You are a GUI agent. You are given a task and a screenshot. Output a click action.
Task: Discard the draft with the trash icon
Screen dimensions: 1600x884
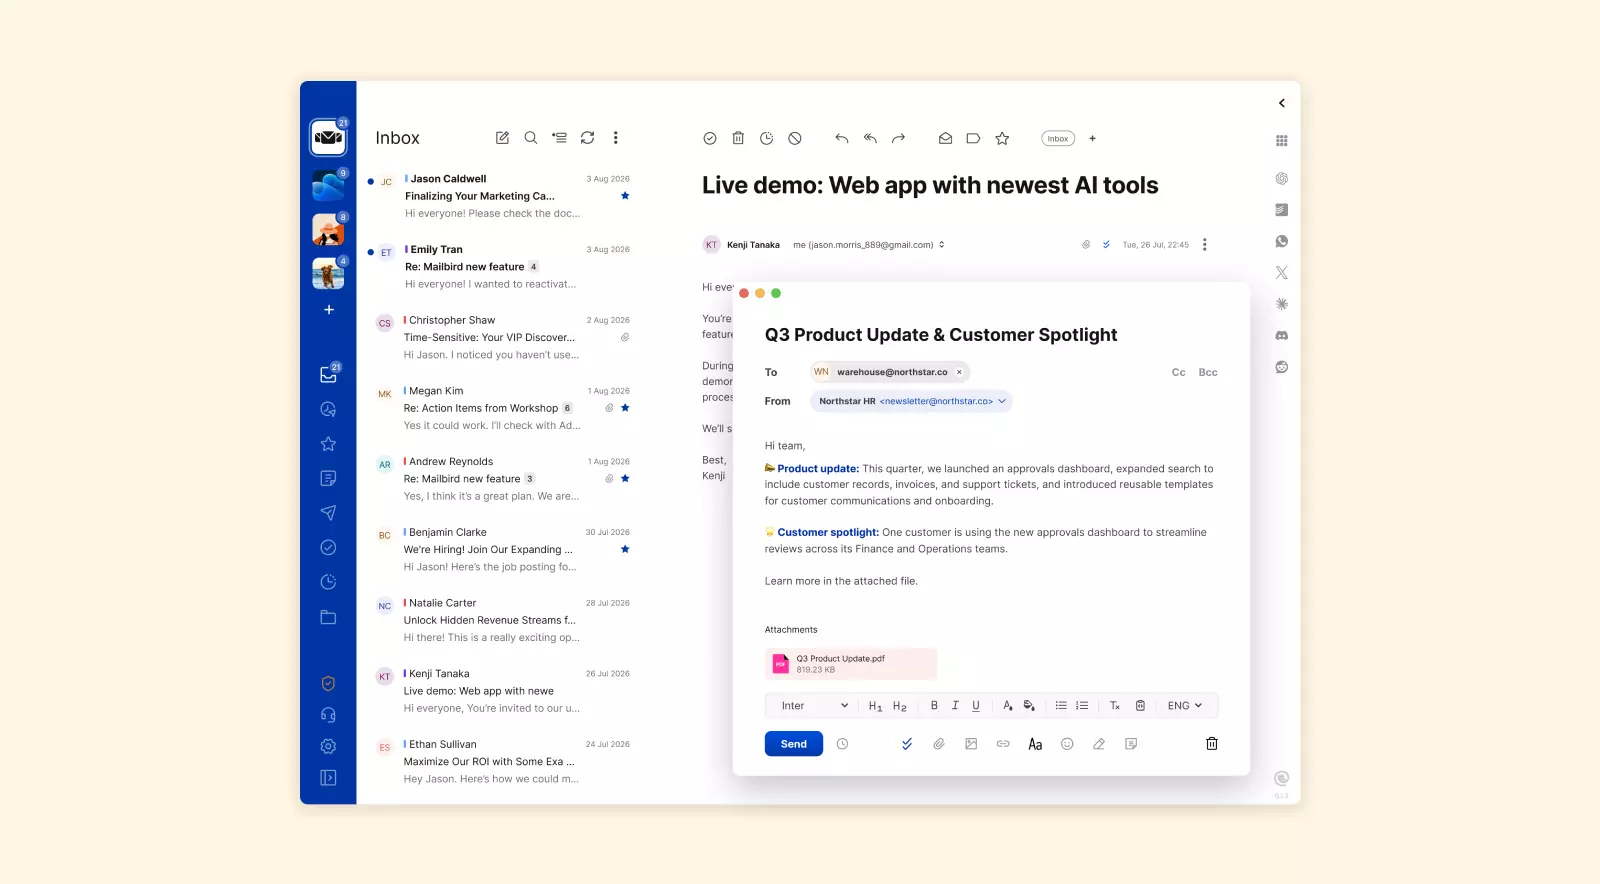1212,744
